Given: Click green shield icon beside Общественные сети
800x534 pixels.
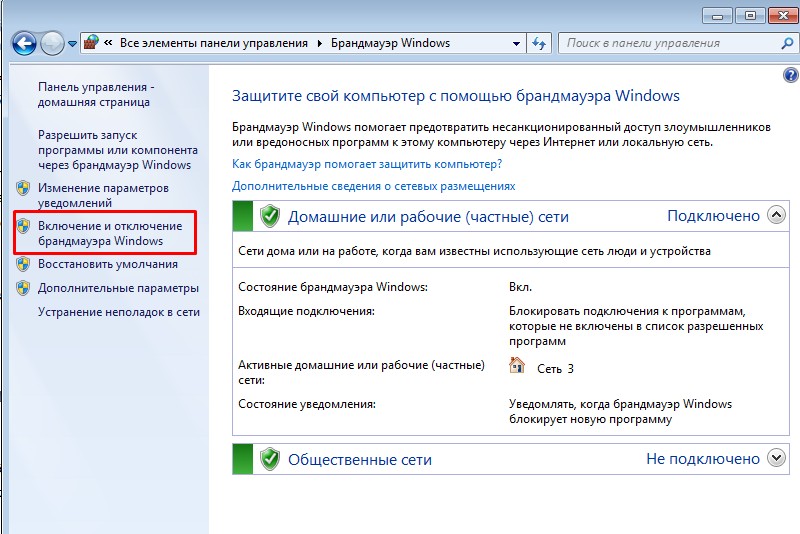Looking at the screenshot, I should (x=269, y=459).
